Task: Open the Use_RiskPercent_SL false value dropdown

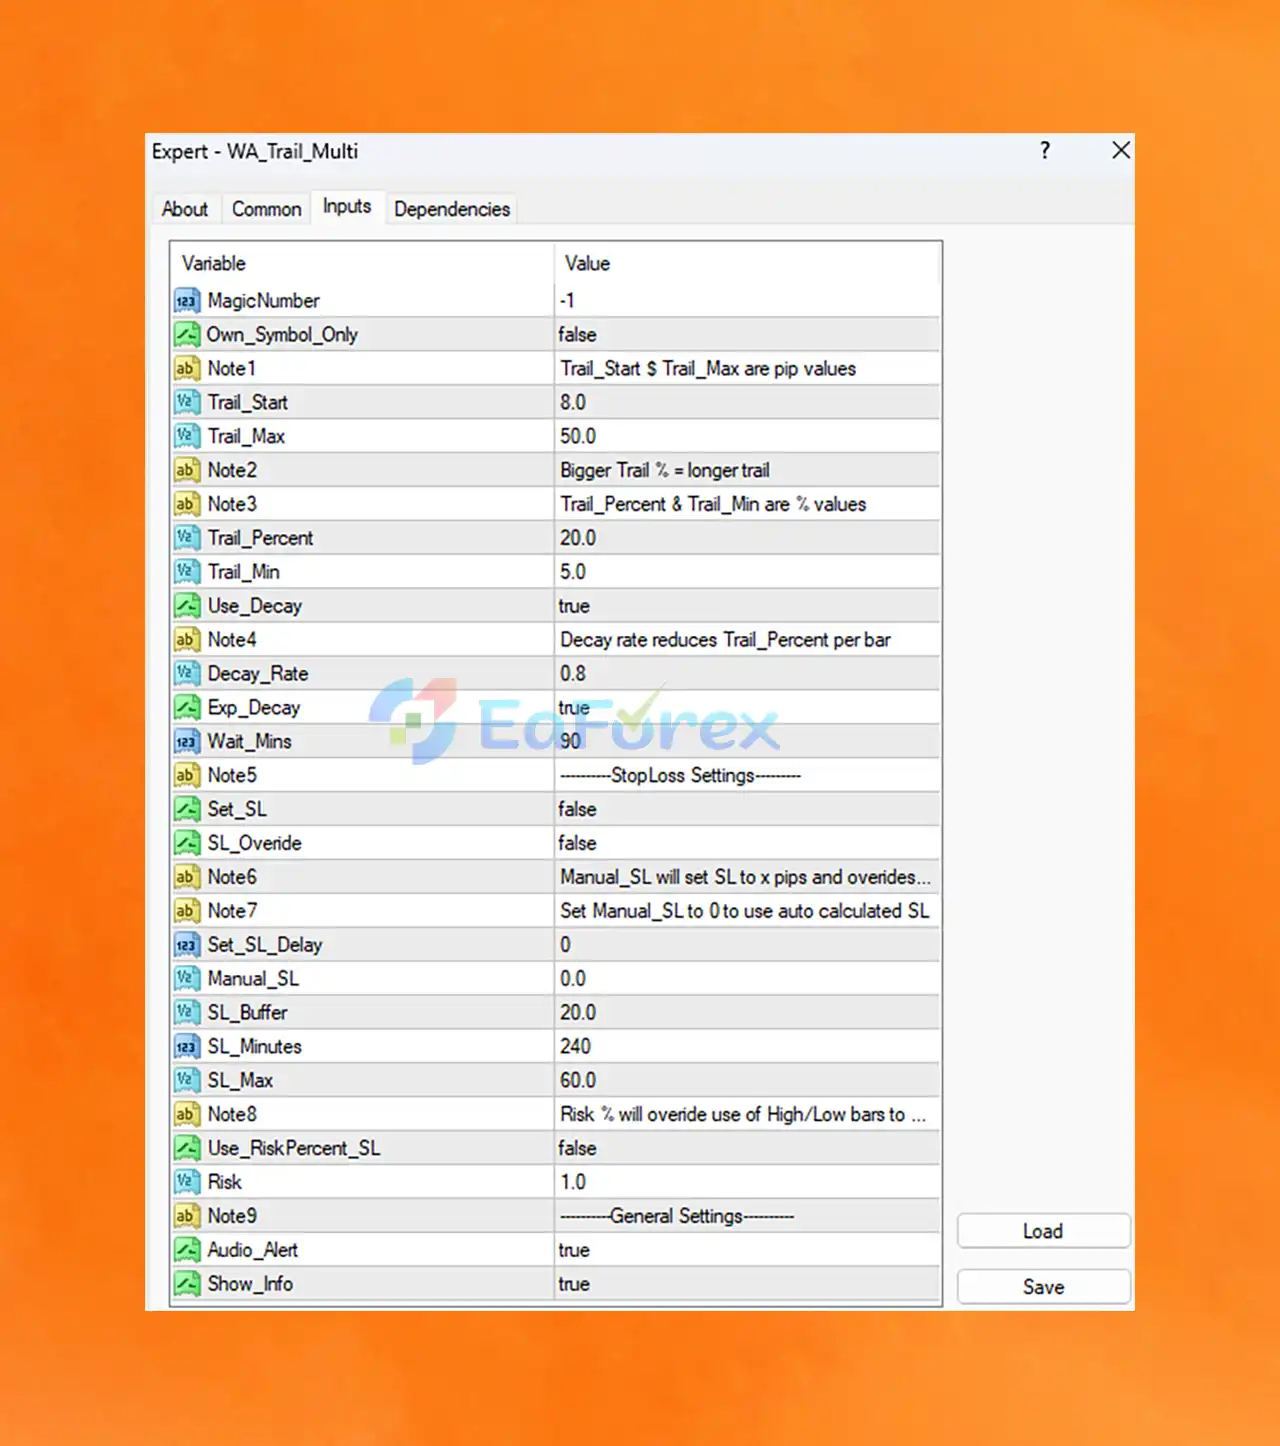Action: tap(747, 1148)
